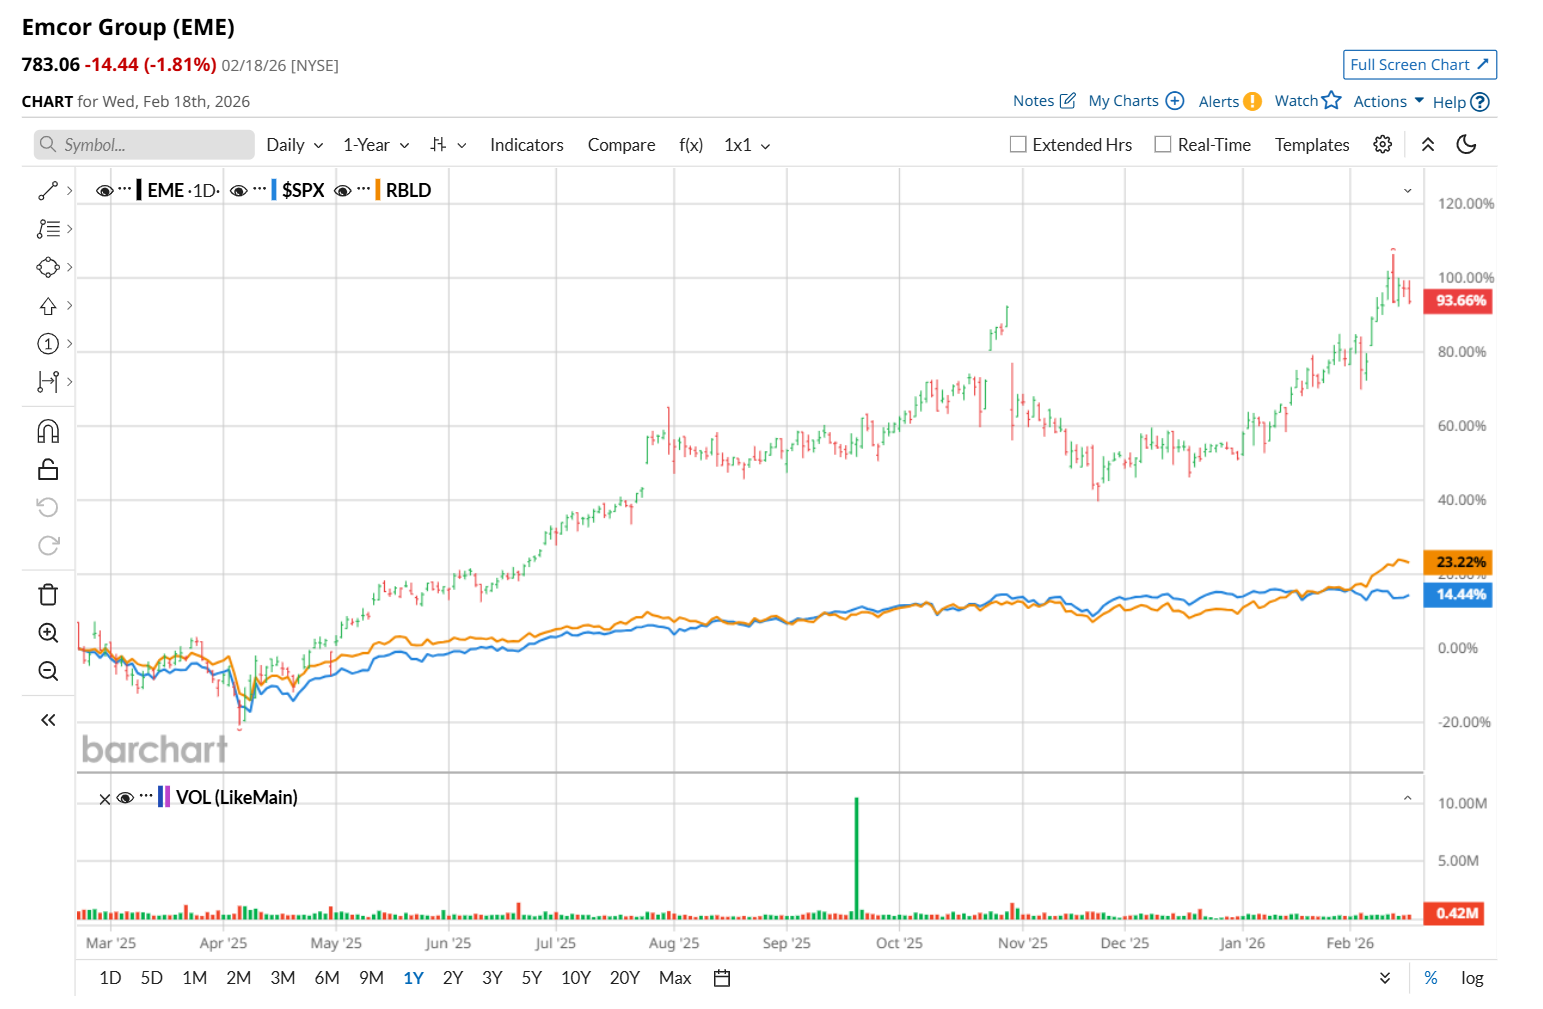The width and height of the screenshot is (1543, 1009).
Task: Click the trash delete drawings icon
Action: pos(48,595)
